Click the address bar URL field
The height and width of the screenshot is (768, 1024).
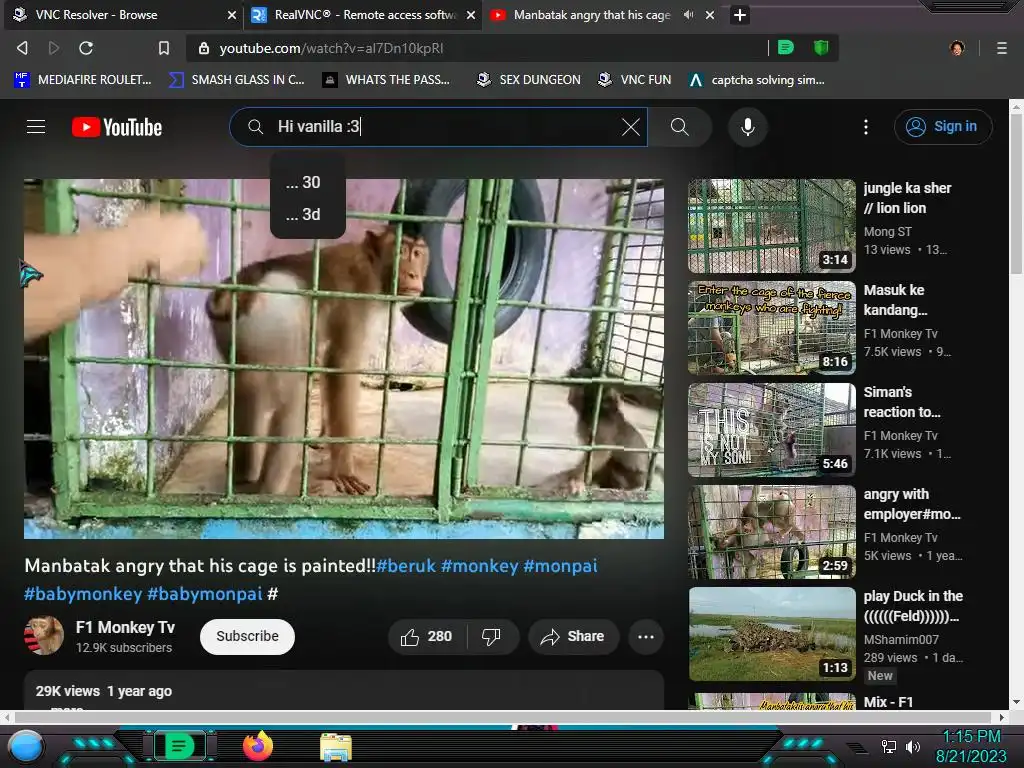(x=479, y=48)
